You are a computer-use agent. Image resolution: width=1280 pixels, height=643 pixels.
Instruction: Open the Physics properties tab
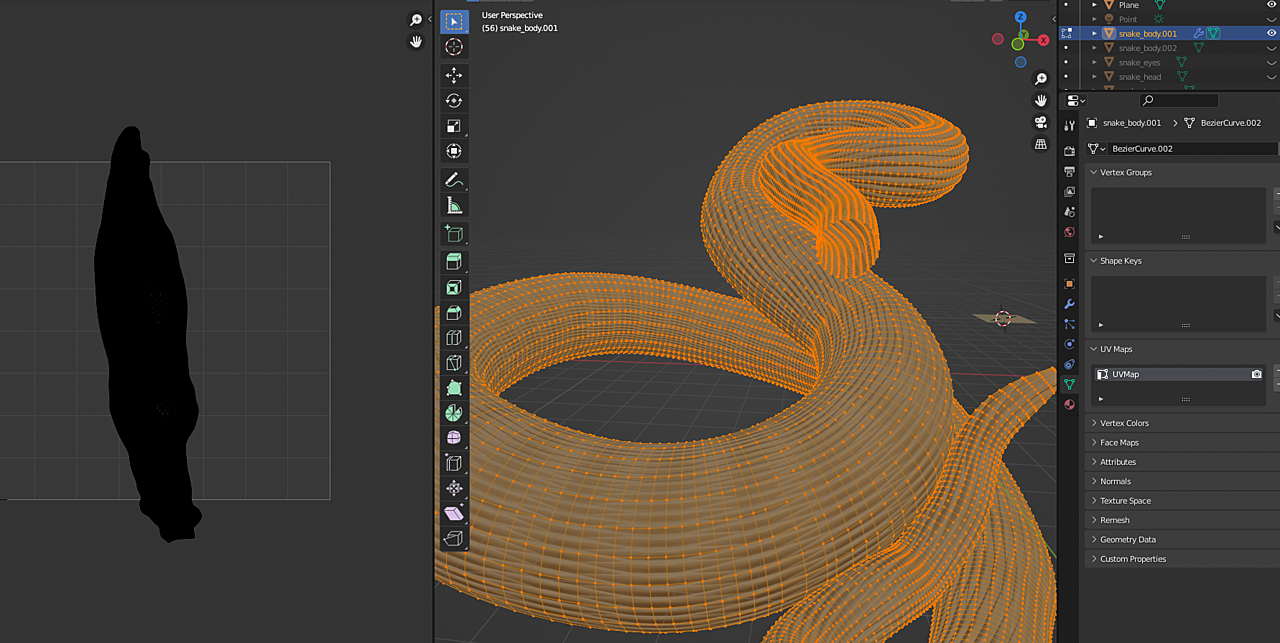coord(1069,344)
